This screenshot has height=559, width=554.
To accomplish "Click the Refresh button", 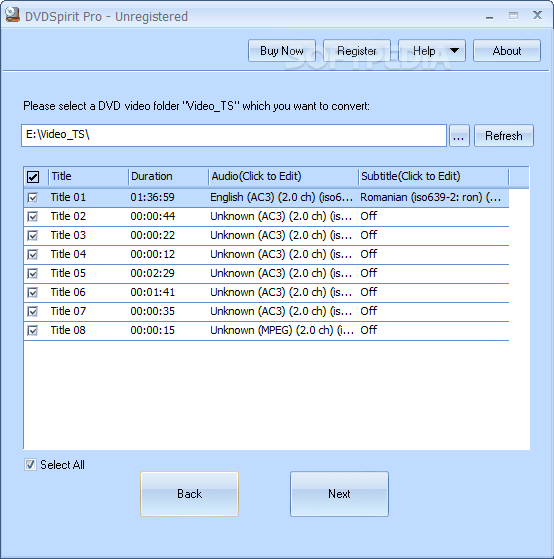I will 504,135.
